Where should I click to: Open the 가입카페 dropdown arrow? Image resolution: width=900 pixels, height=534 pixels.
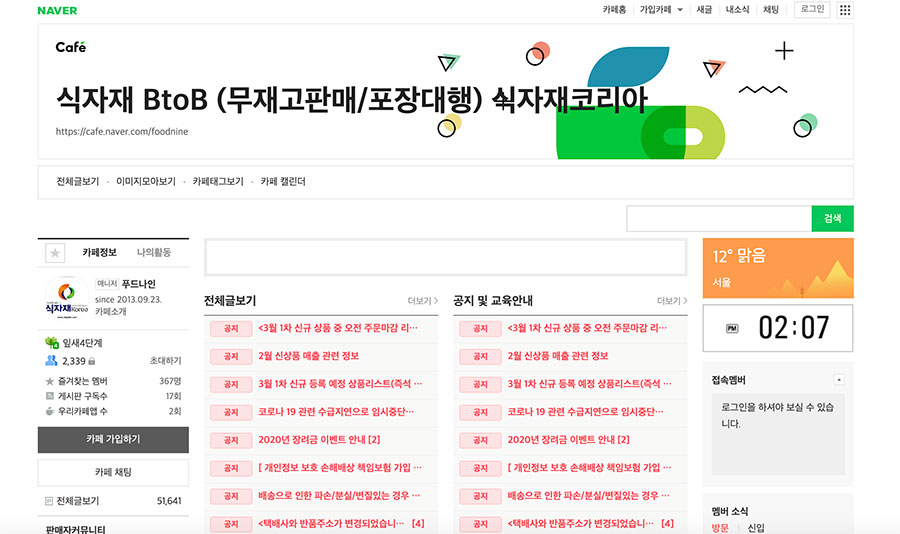click(680, 10)
